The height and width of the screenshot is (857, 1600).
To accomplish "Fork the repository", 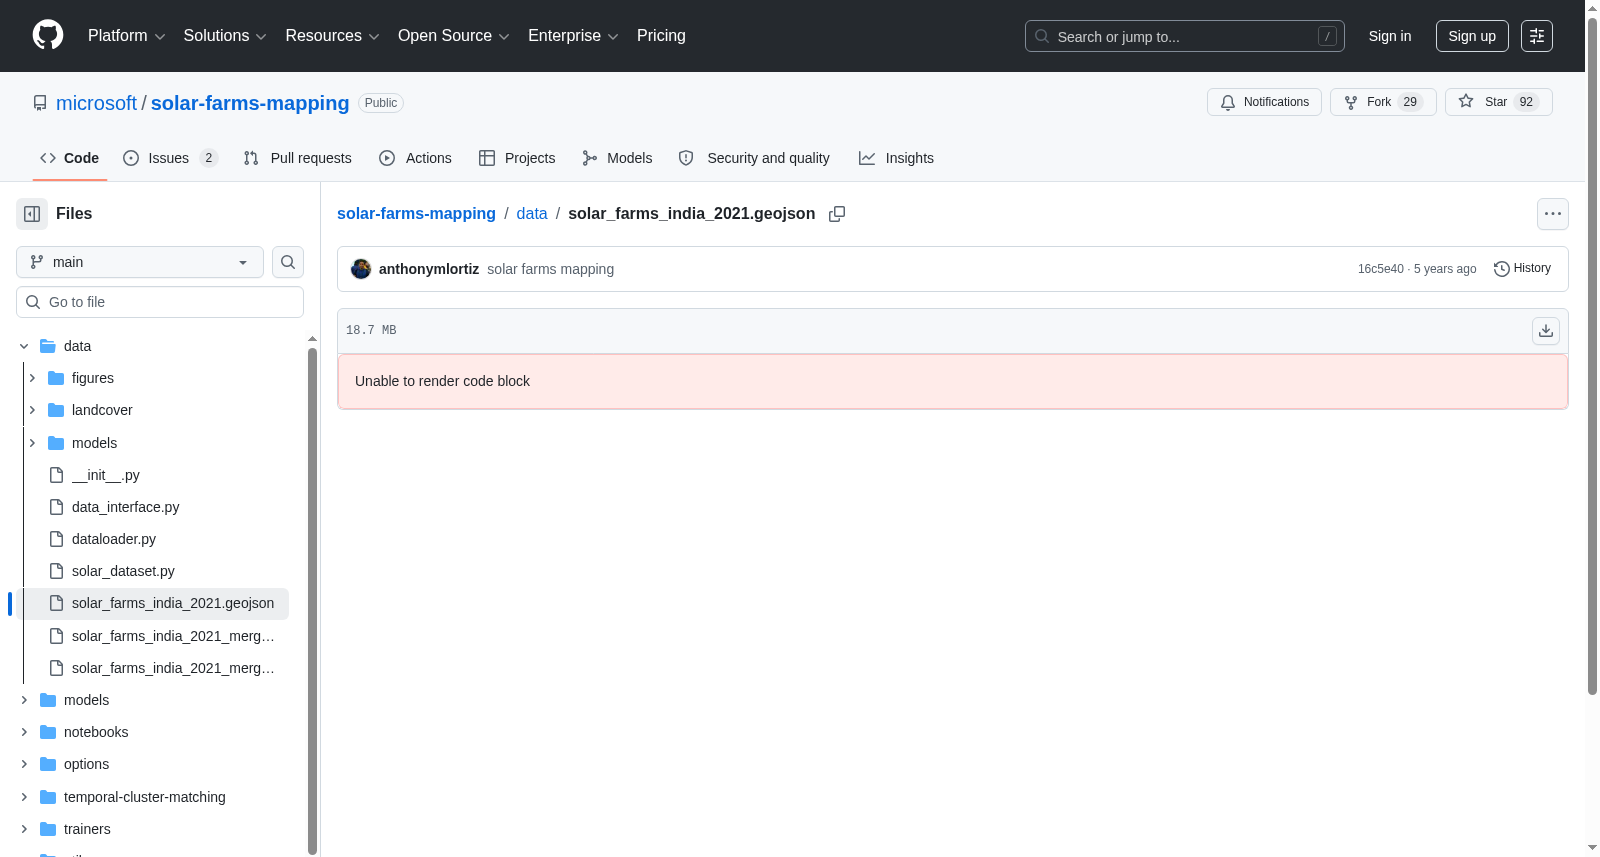I will 1383,102.
